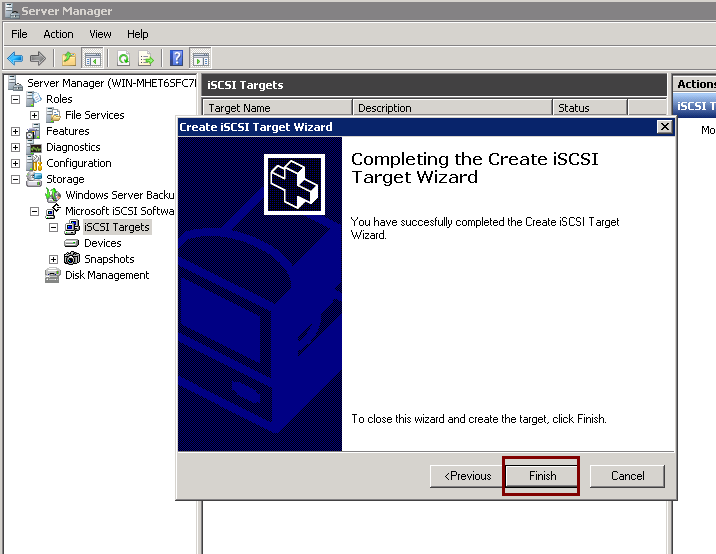Open the File menu
This screenshot has width=716, height=554.
(x=19, y=34)
